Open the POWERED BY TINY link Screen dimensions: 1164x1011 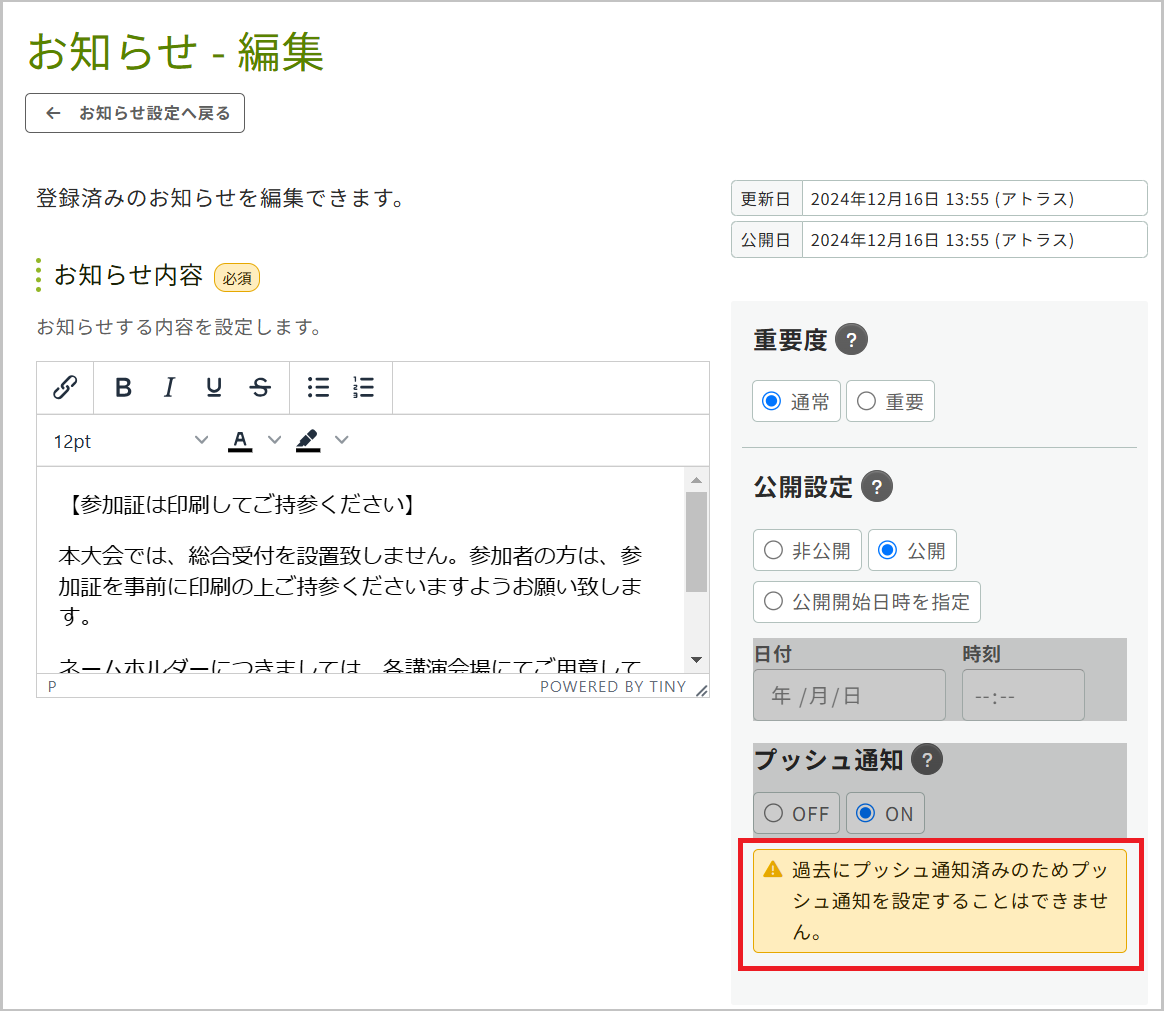click(612, 687)
